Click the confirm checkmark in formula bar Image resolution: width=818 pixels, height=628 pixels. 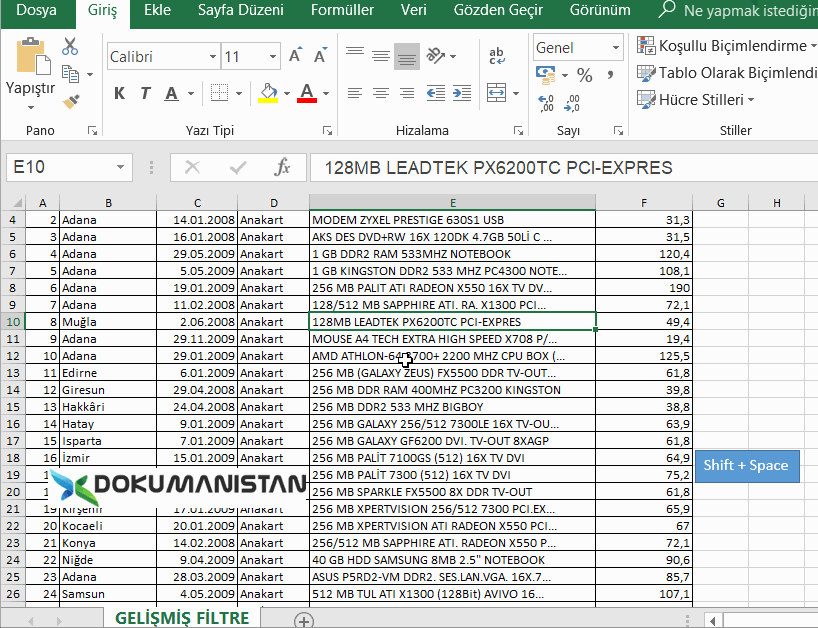tap(238, 167)
